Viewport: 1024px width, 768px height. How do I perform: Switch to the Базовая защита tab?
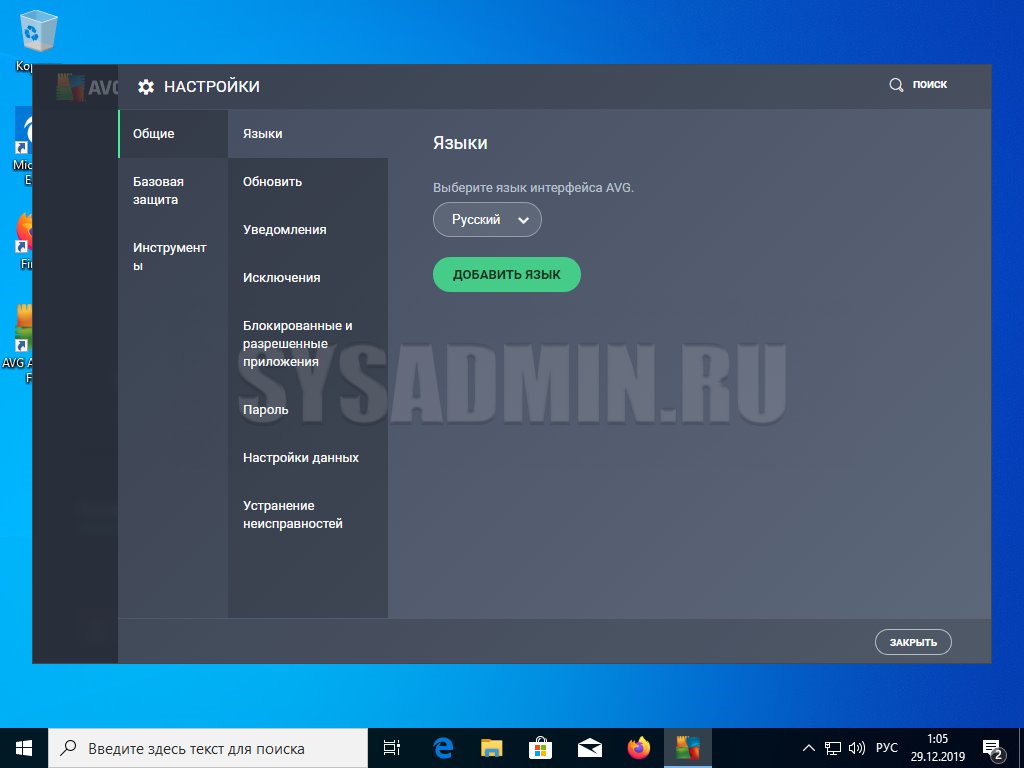[x=158, y=190]
